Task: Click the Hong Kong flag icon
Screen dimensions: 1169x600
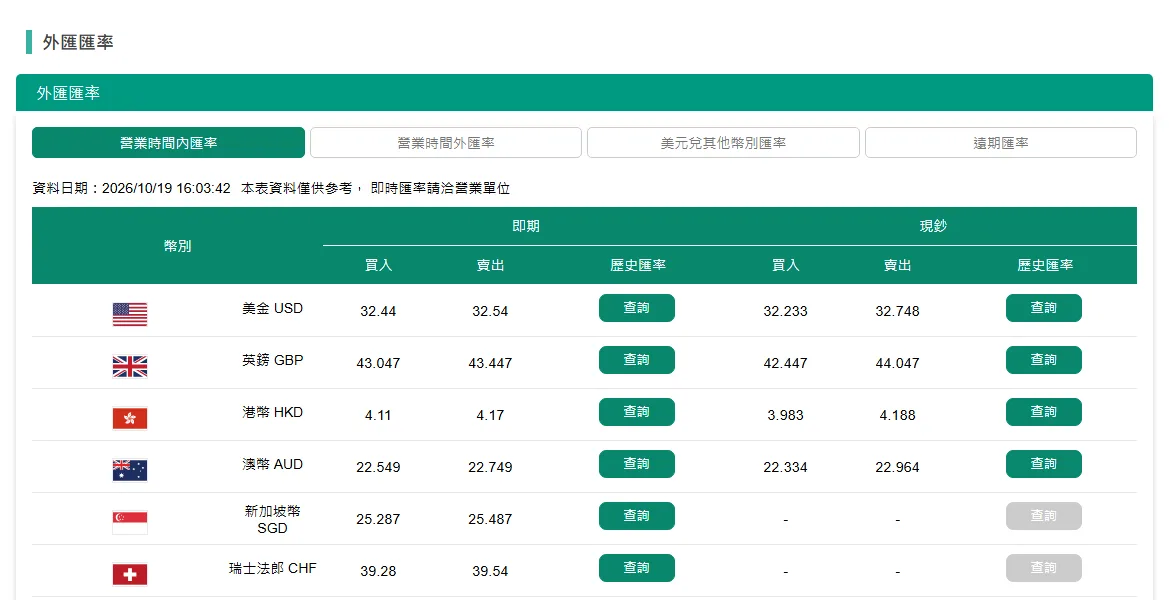Action: [x=130, y=419]
